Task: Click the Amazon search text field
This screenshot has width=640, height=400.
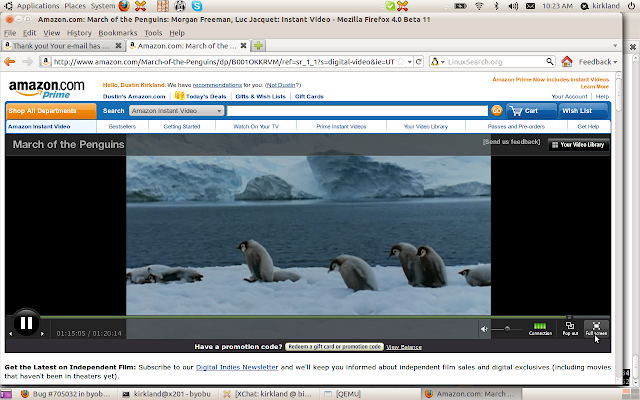Action: [x=357, y=111]
